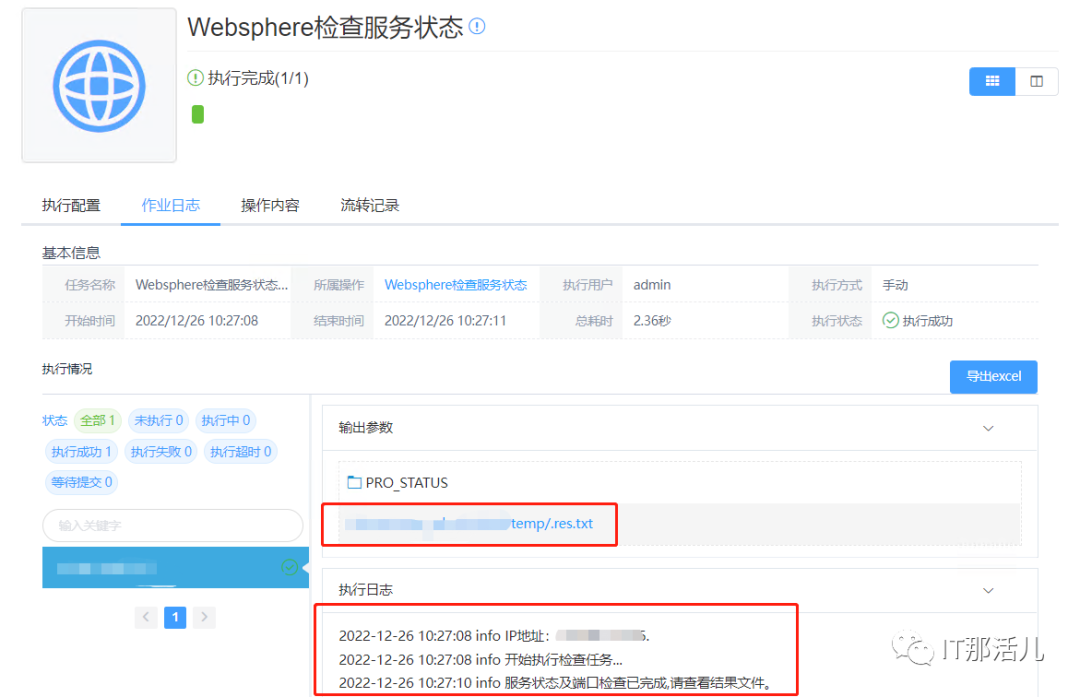Click the 基本信息 section heading
1080x697 pixels.
[x=71, y=253]
